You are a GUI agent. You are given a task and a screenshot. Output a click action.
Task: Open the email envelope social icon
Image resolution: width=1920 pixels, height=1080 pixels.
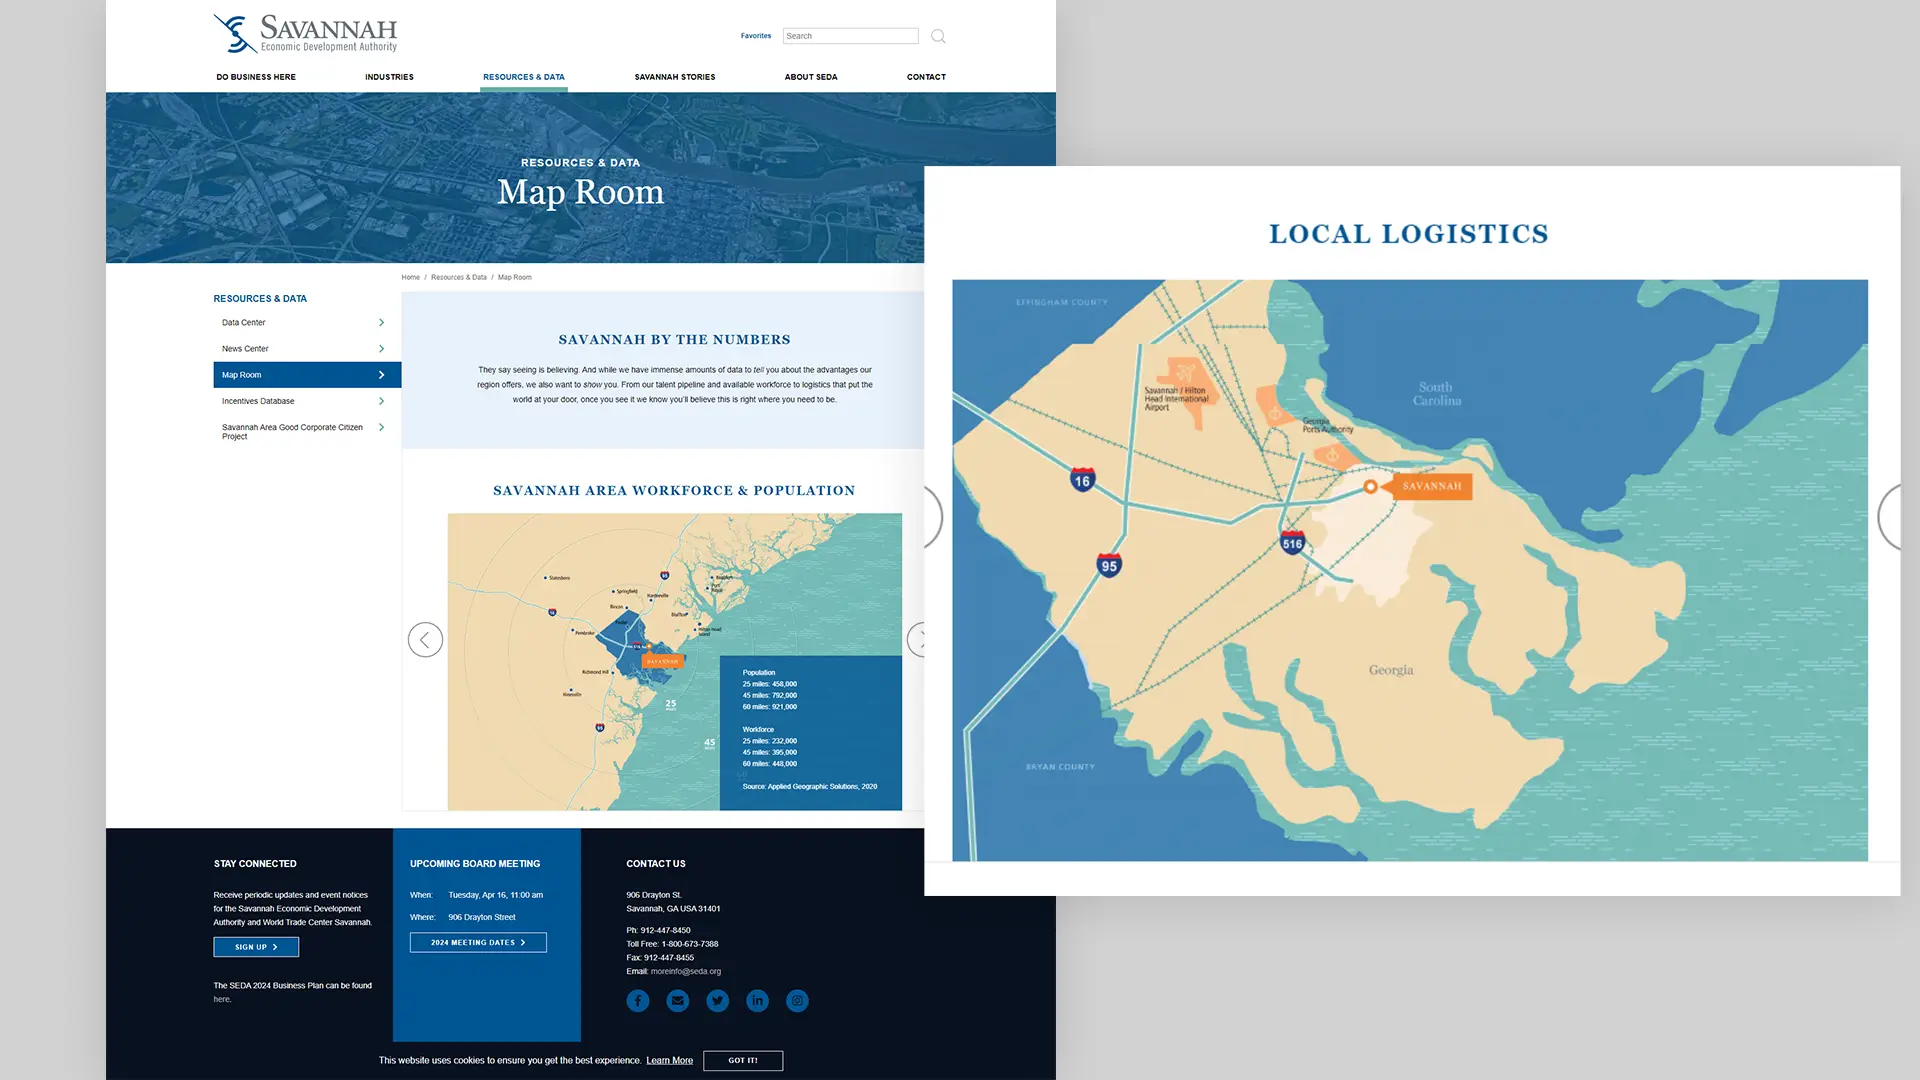pos(678,1000)
